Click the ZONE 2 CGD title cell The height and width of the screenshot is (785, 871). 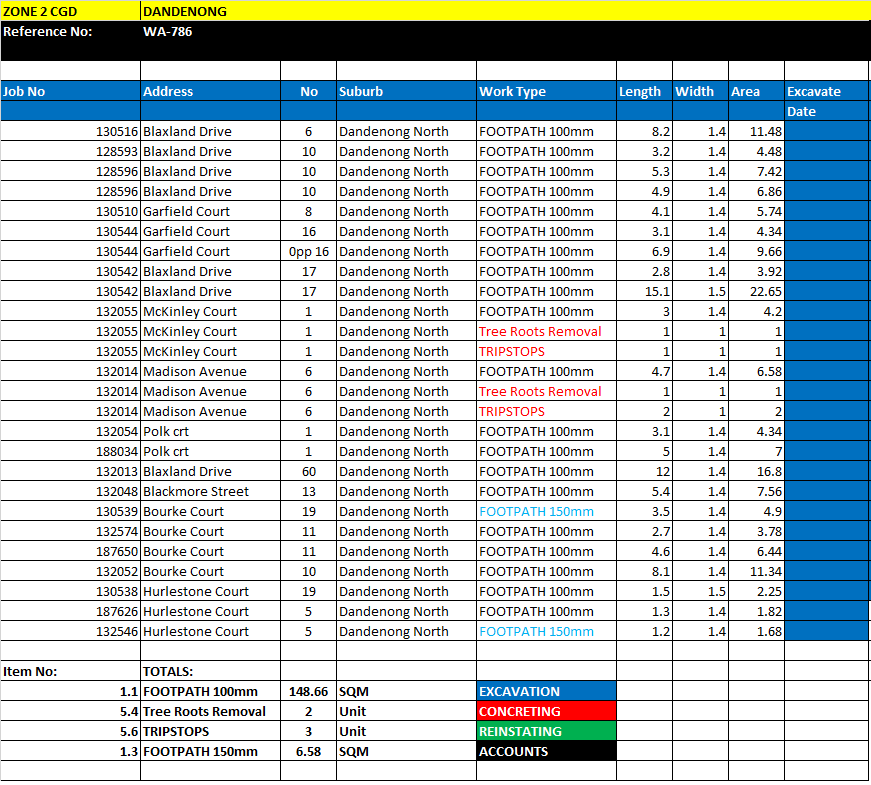point(70,11)
